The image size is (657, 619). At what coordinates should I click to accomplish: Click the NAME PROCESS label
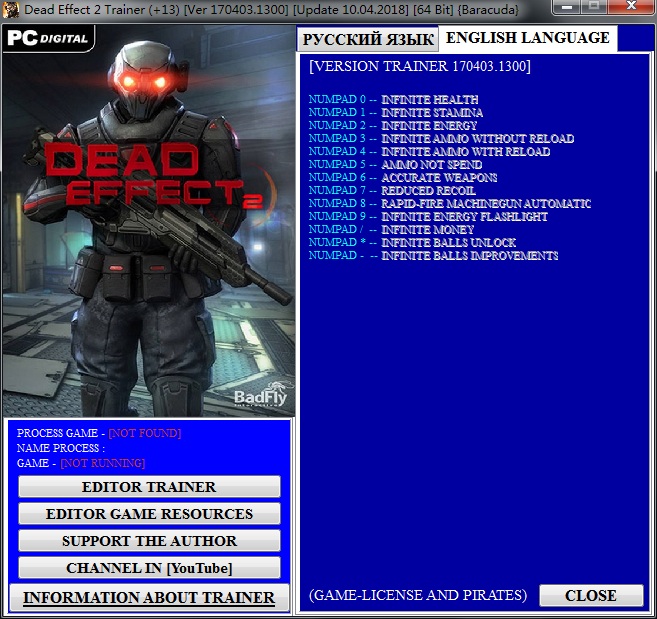click(x=61, y=448)
